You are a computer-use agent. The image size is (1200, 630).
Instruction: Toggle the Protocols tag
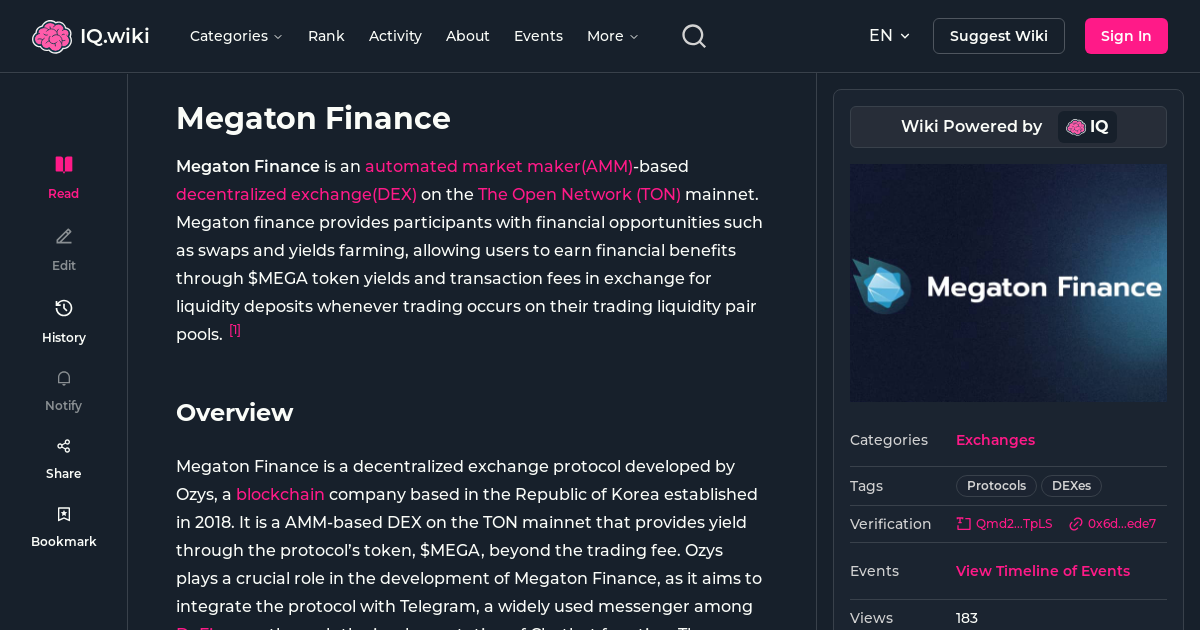[x=995, y=485]
